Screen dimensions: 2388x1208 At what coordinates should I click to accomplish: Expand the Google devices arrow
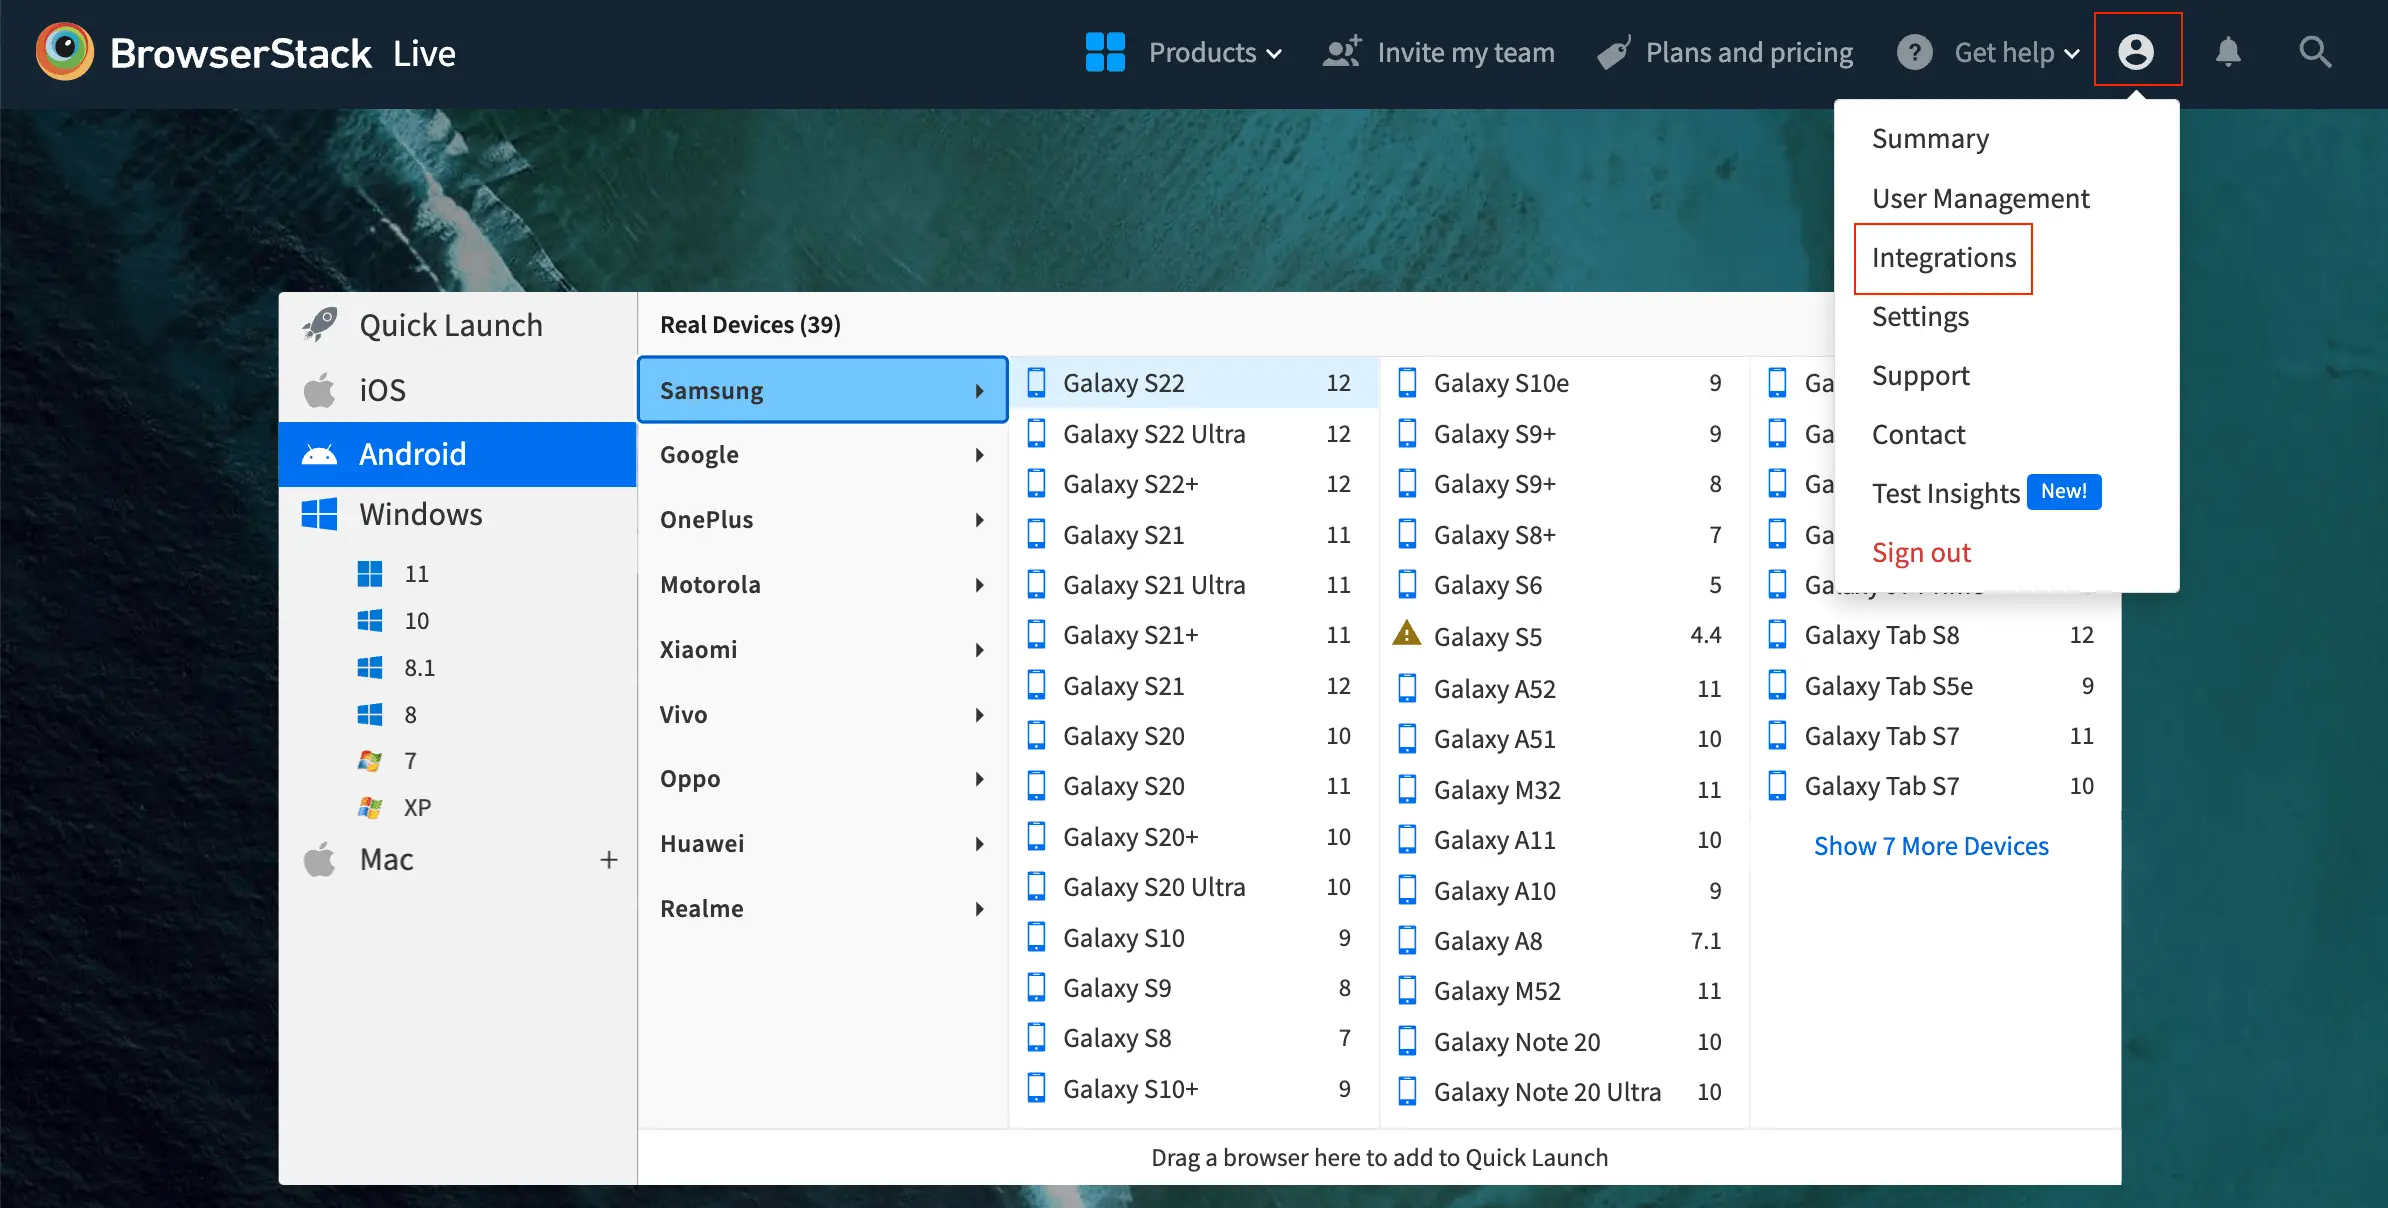click(980, 455)
